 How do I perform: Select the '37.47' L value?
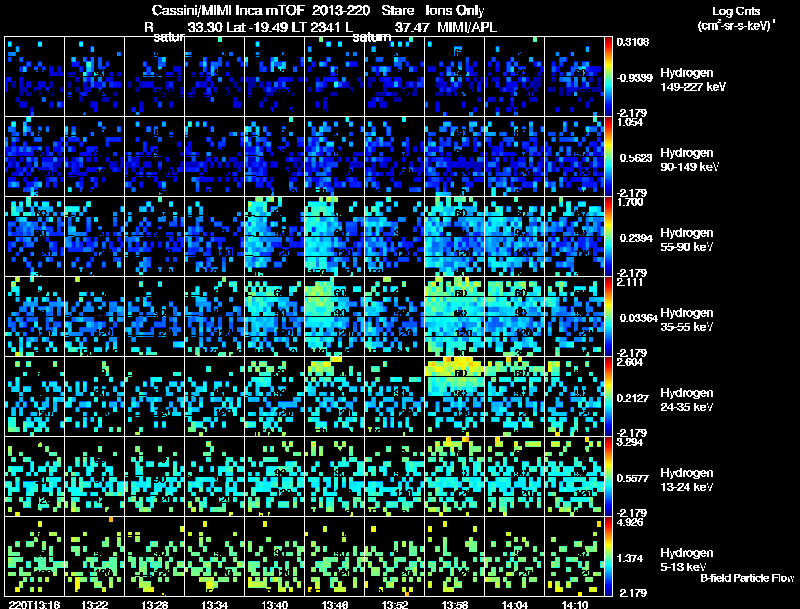click(411, 27)
